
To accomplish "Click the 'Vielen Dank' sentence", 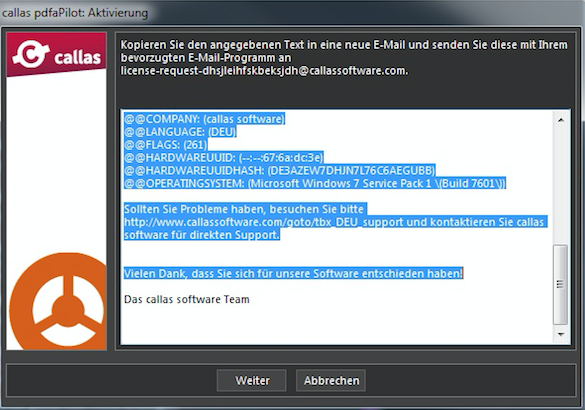I will 293,273.
